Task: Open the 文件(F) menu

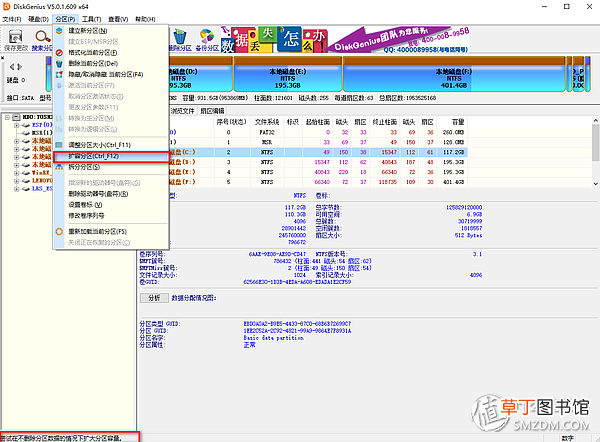Action: click(x=12, y=19)
